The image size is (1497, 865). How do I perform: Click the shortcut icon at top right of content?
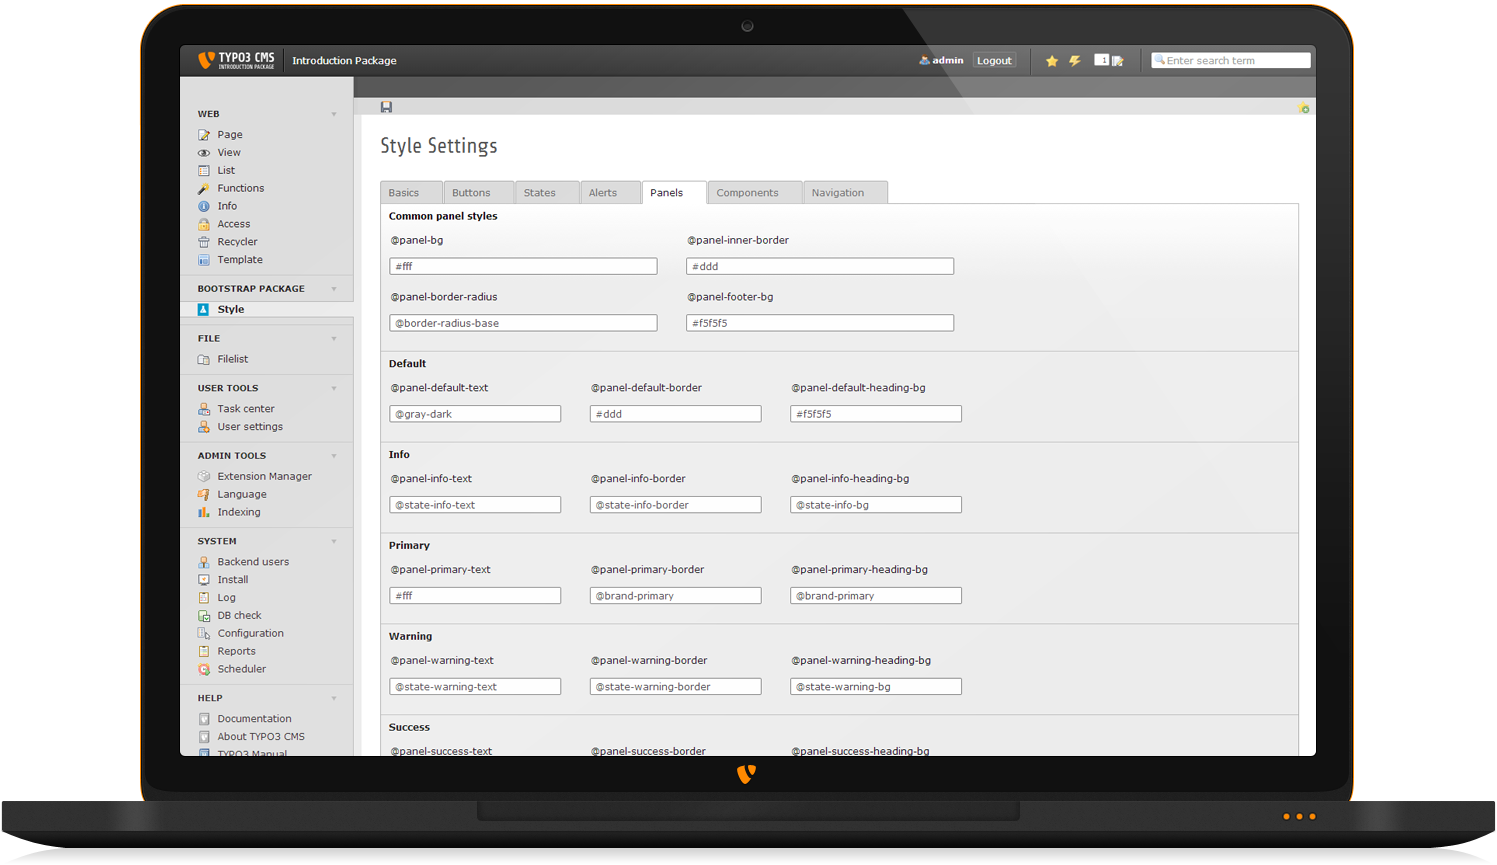1303,108
